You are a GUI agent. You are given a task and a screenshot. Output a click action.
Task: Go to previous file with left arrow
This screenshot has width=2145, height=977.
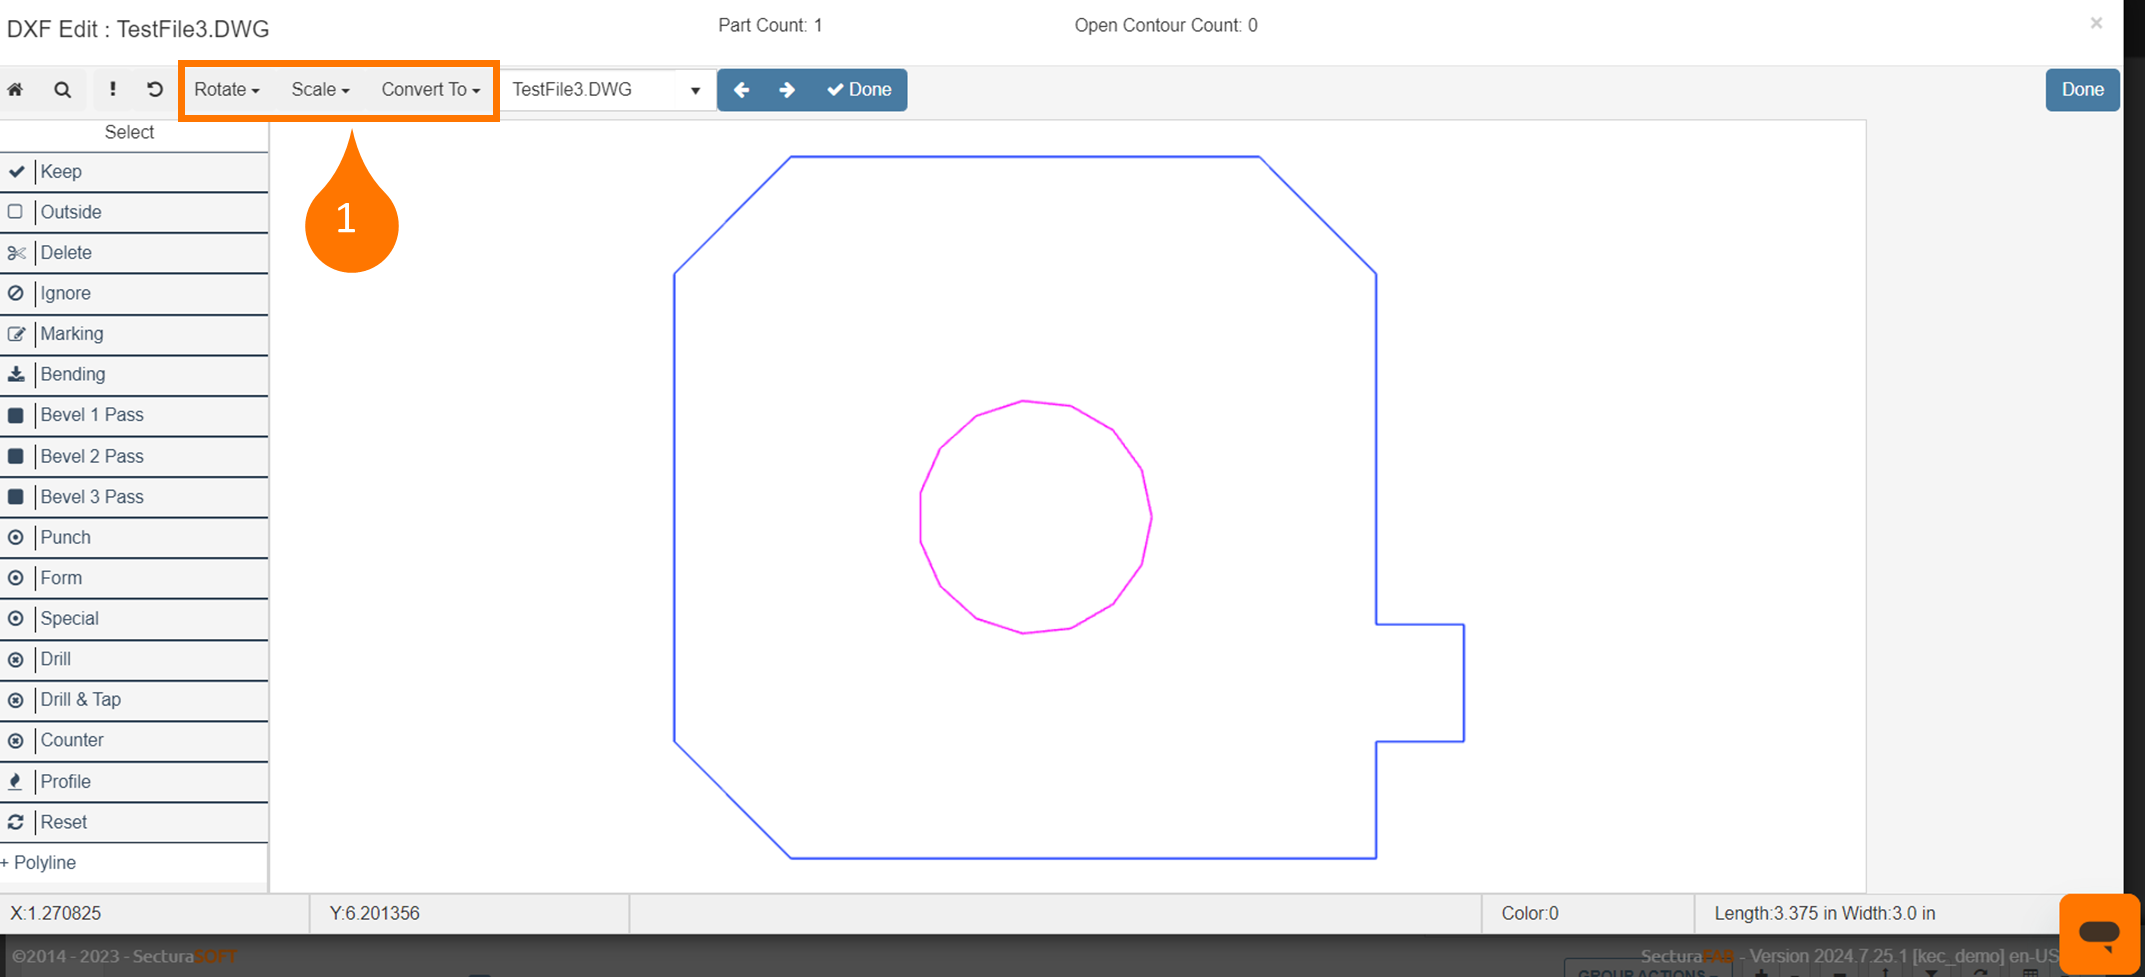pyautogui.click(x=741, y=90)
